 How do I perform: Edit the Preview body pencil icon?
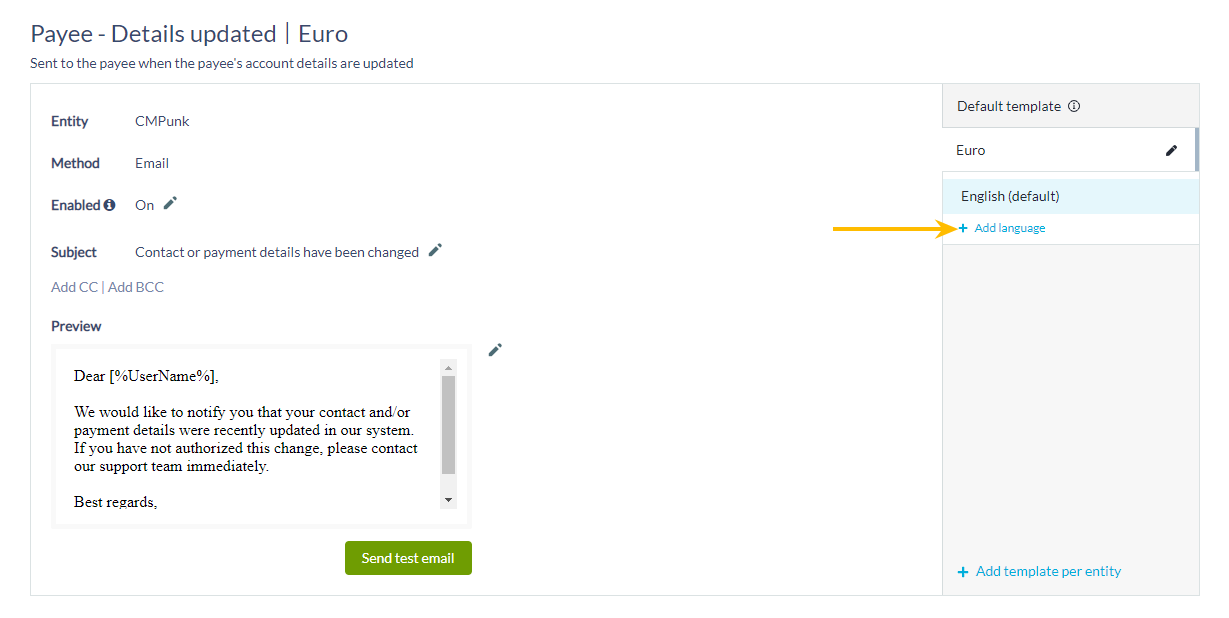(495, 350)
